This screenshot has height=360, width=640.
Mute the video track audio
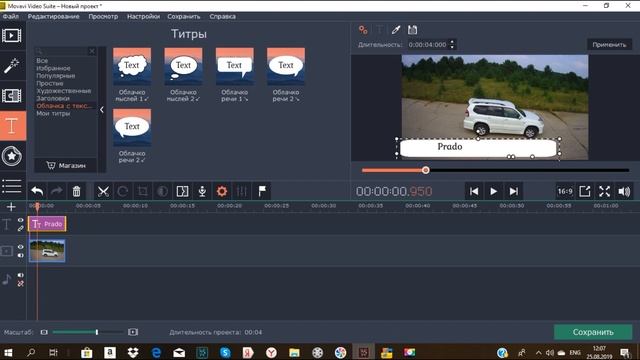pos(20,256)
